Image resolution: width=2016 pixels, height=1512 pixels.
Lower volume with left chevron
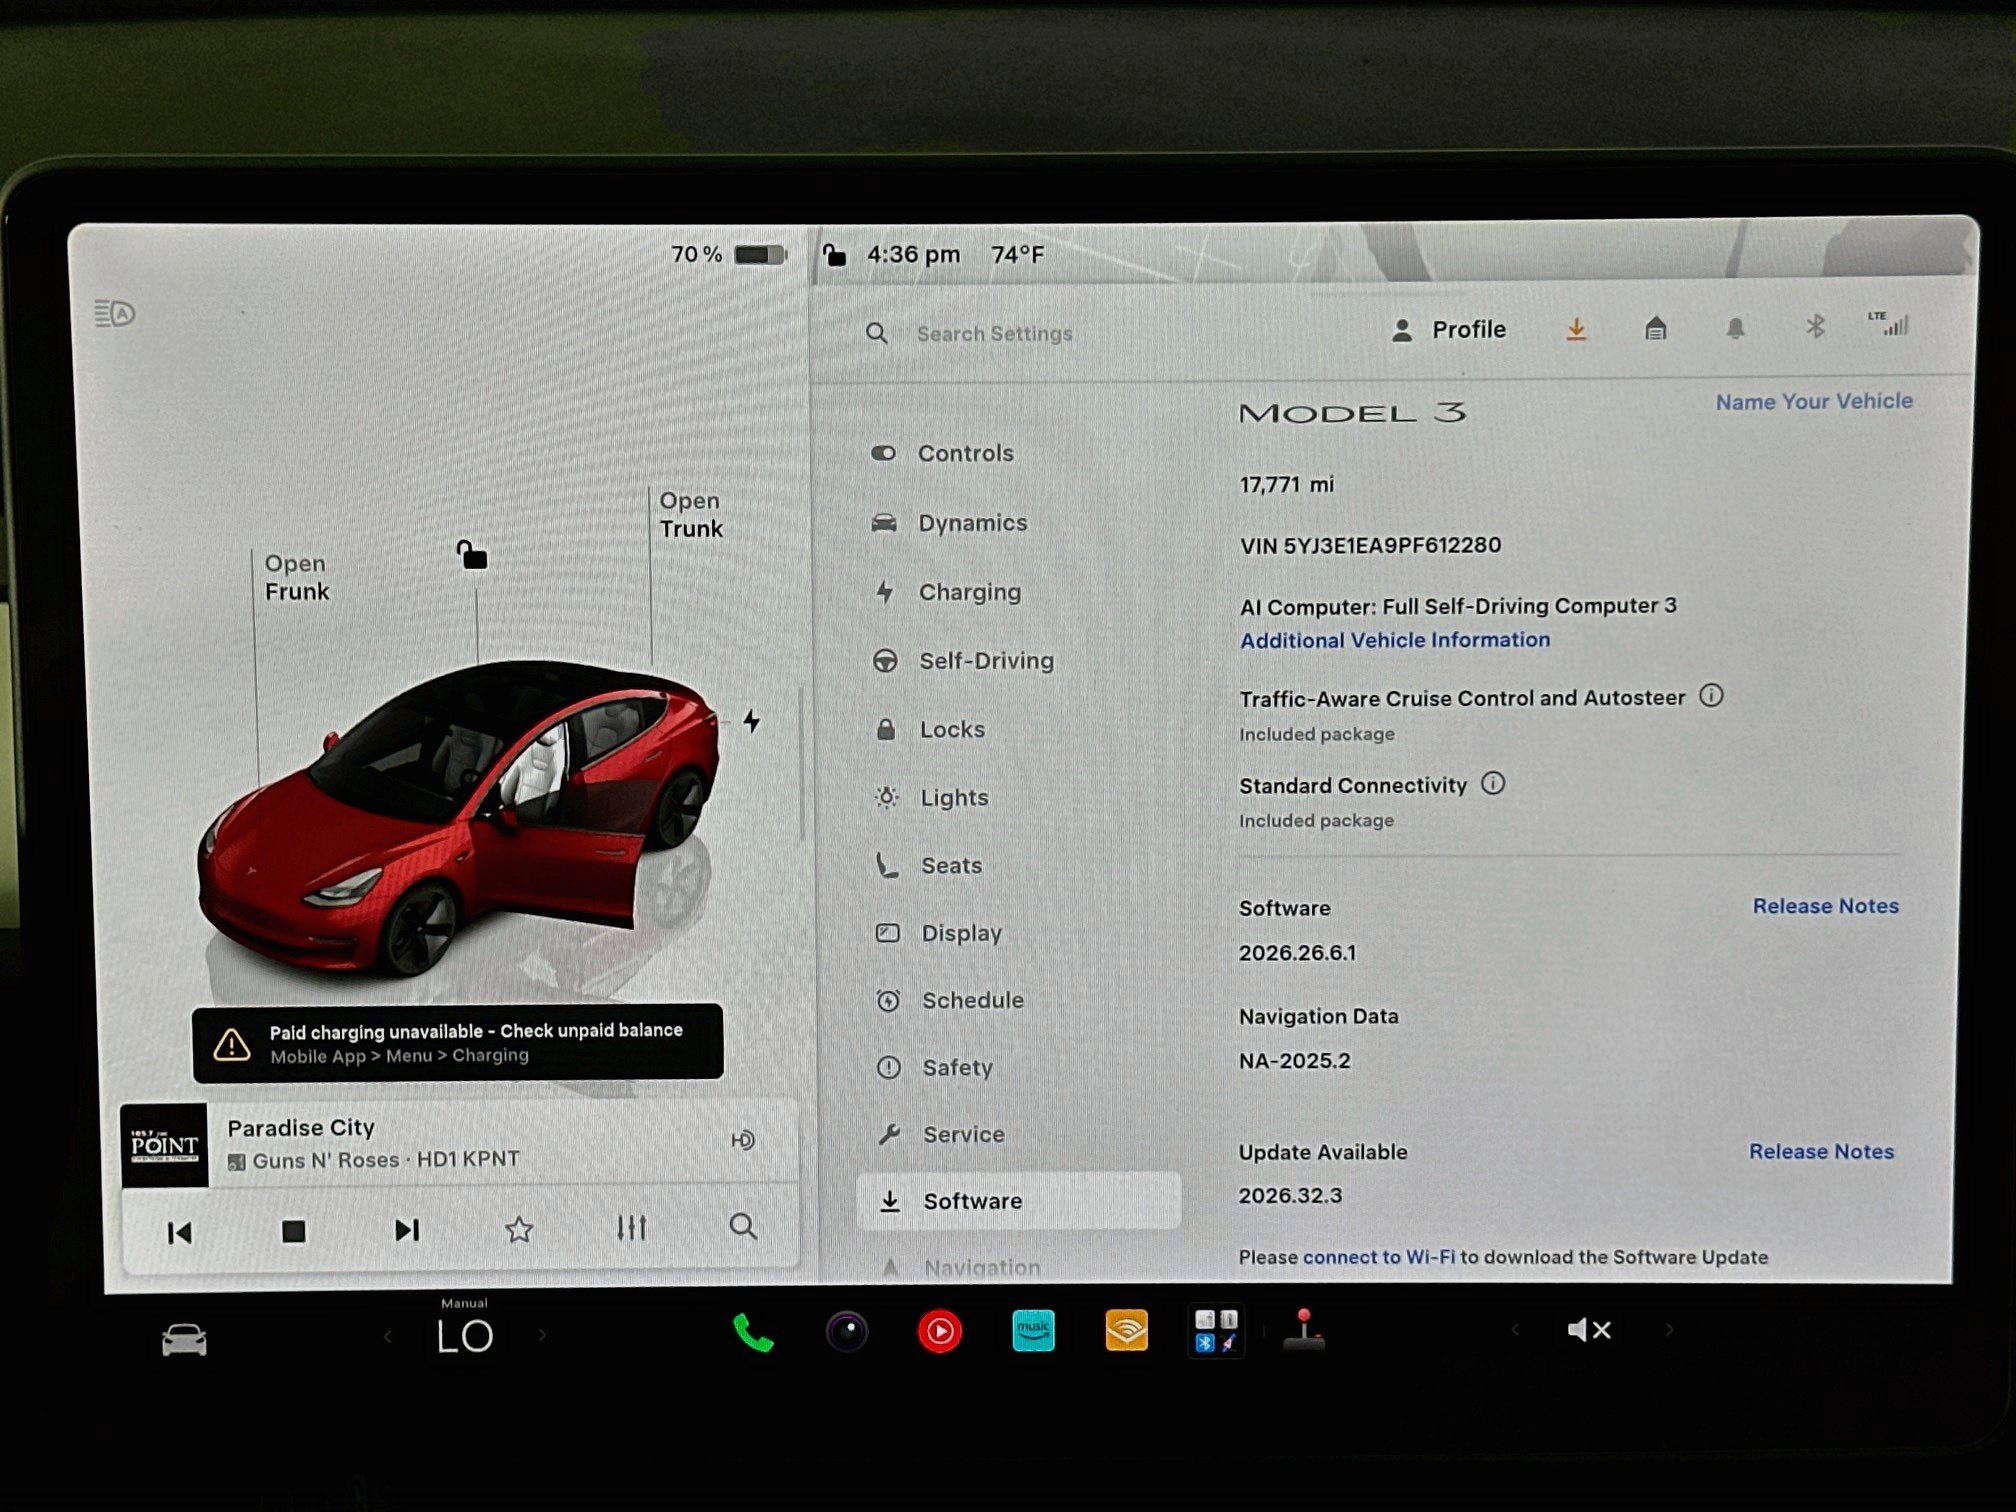click(1515, 1330)
